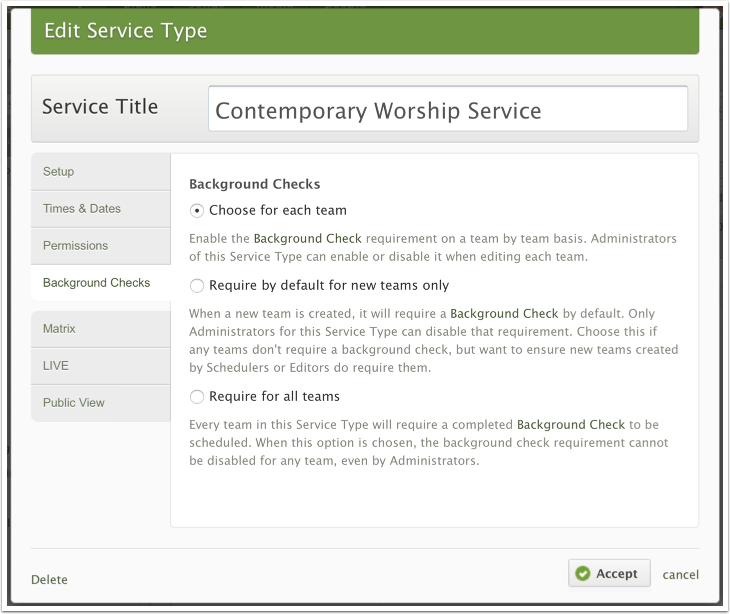Screen dimensions: 730x614
Task: Open Background Check link in new teams description
Action: click(x=504, y=314)
